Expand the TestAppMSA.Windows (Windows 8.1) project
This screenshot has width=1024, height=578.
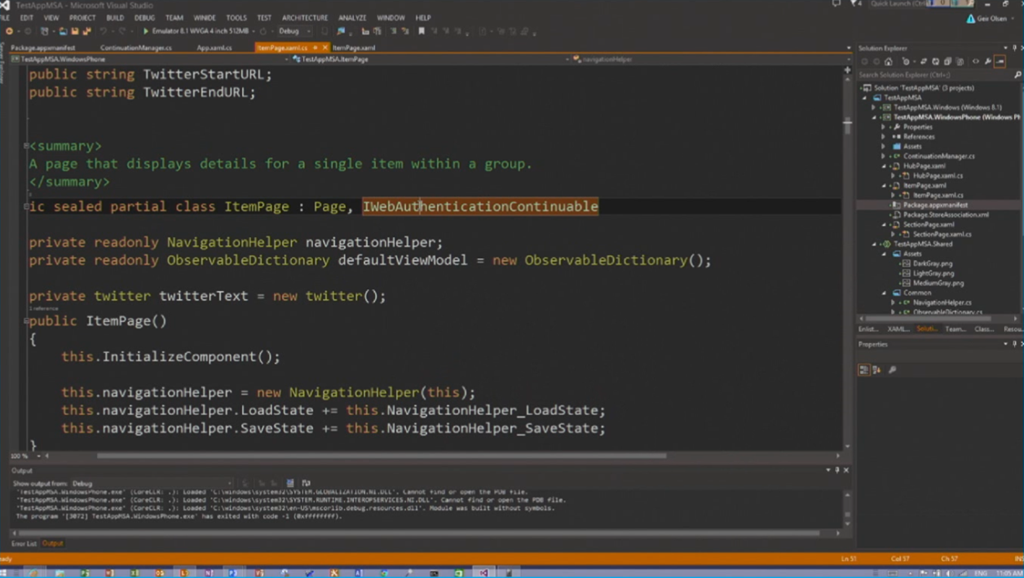coord(874,108)
